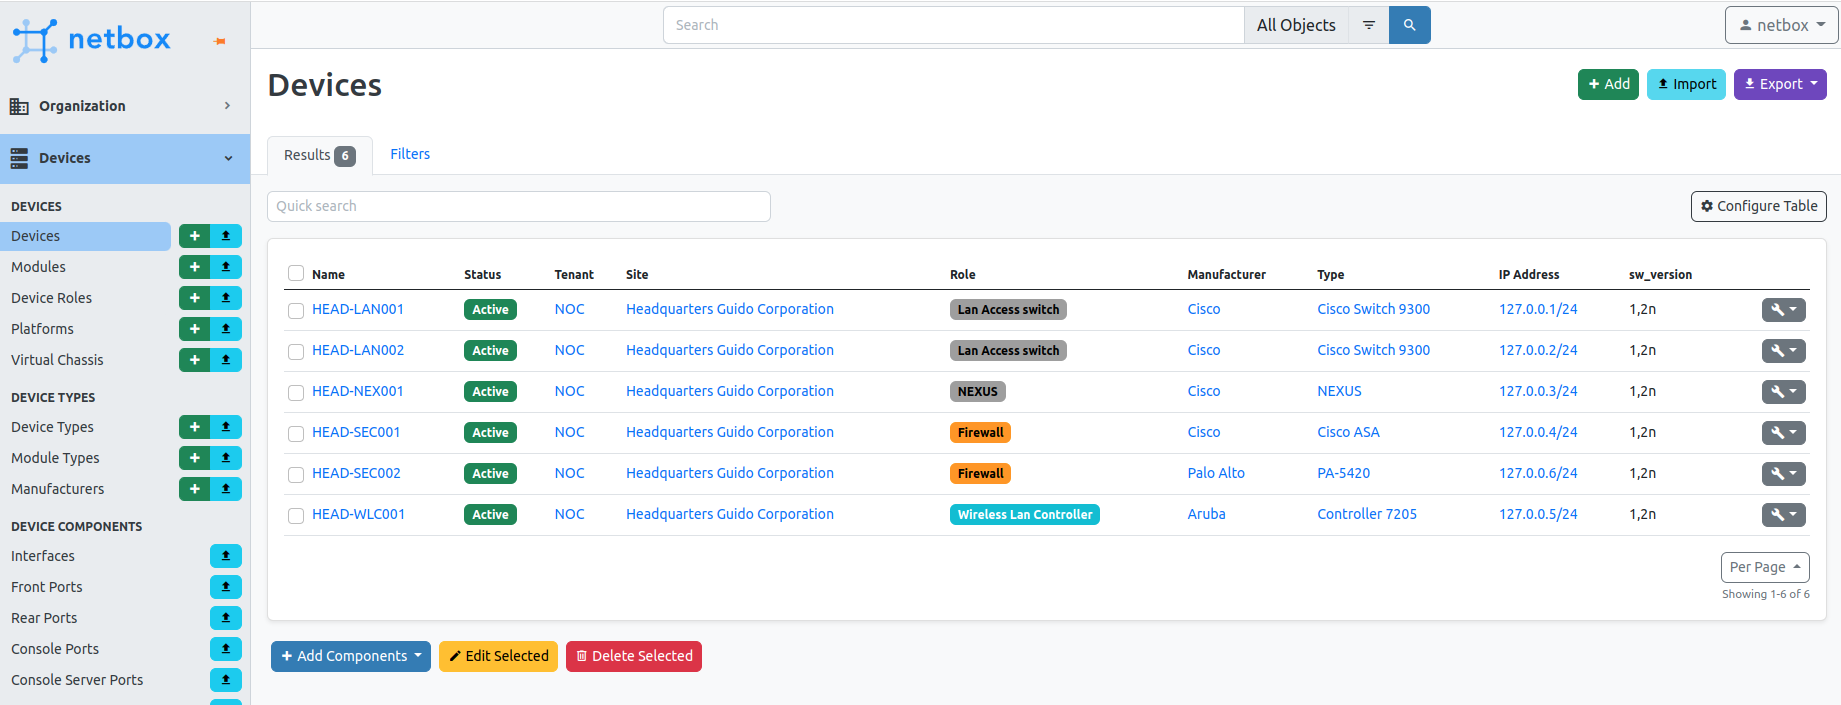The width and height of the screenshot is (1841, 705).
Task: Expand the Organization sidebar section
Action: pyautogui.click(x=125, y=106)
